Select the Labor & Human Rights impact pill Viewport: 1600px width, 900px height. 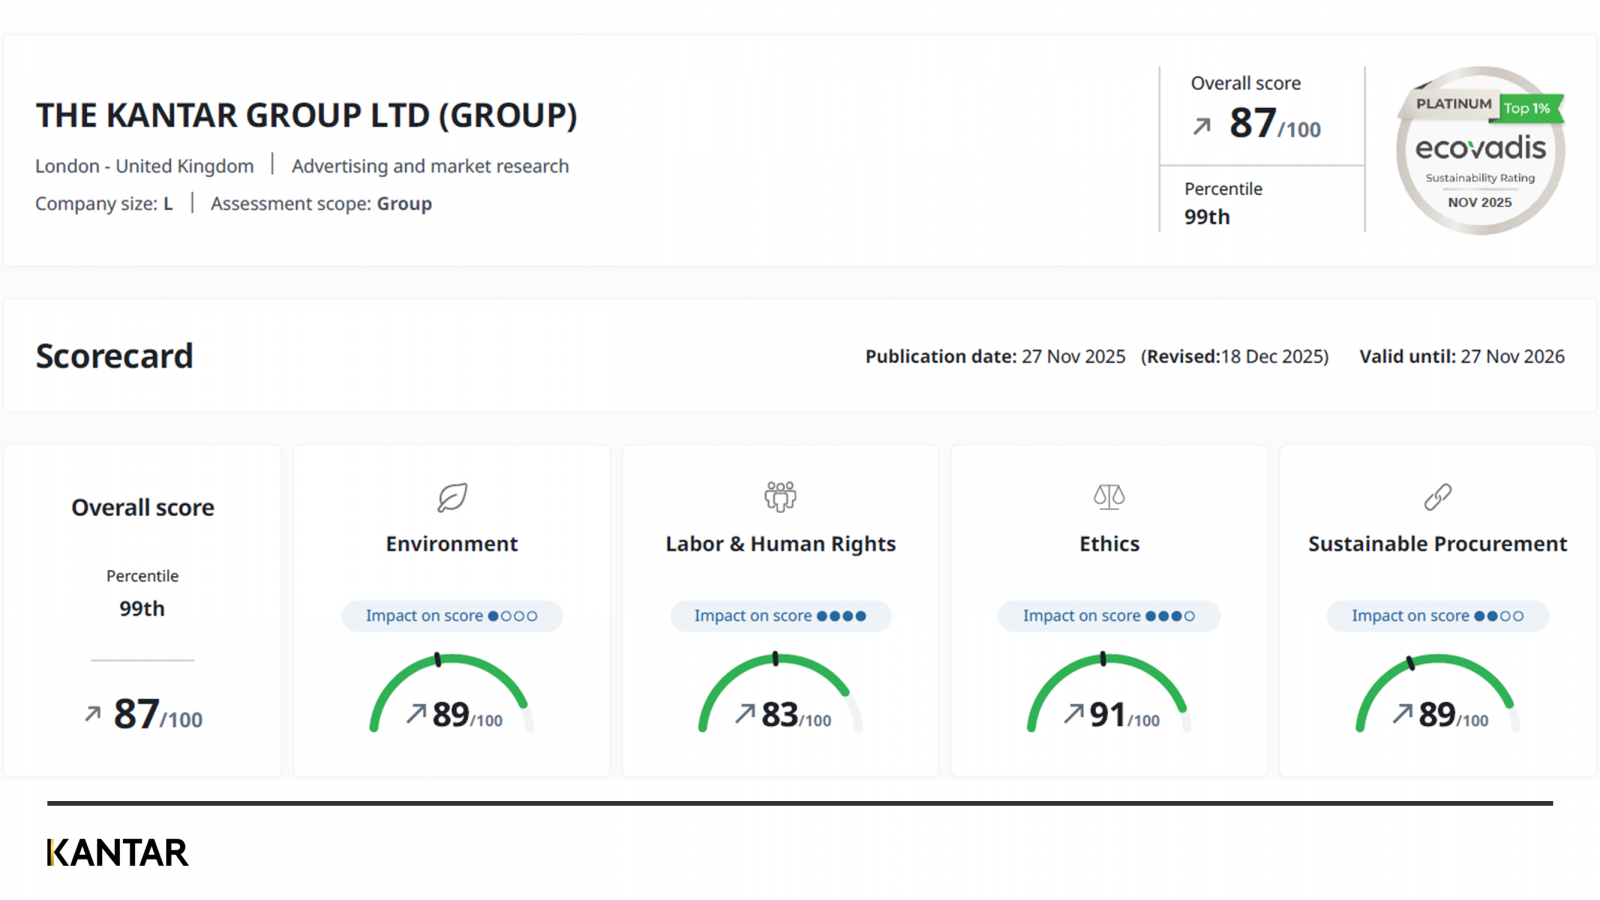point(780,616)
